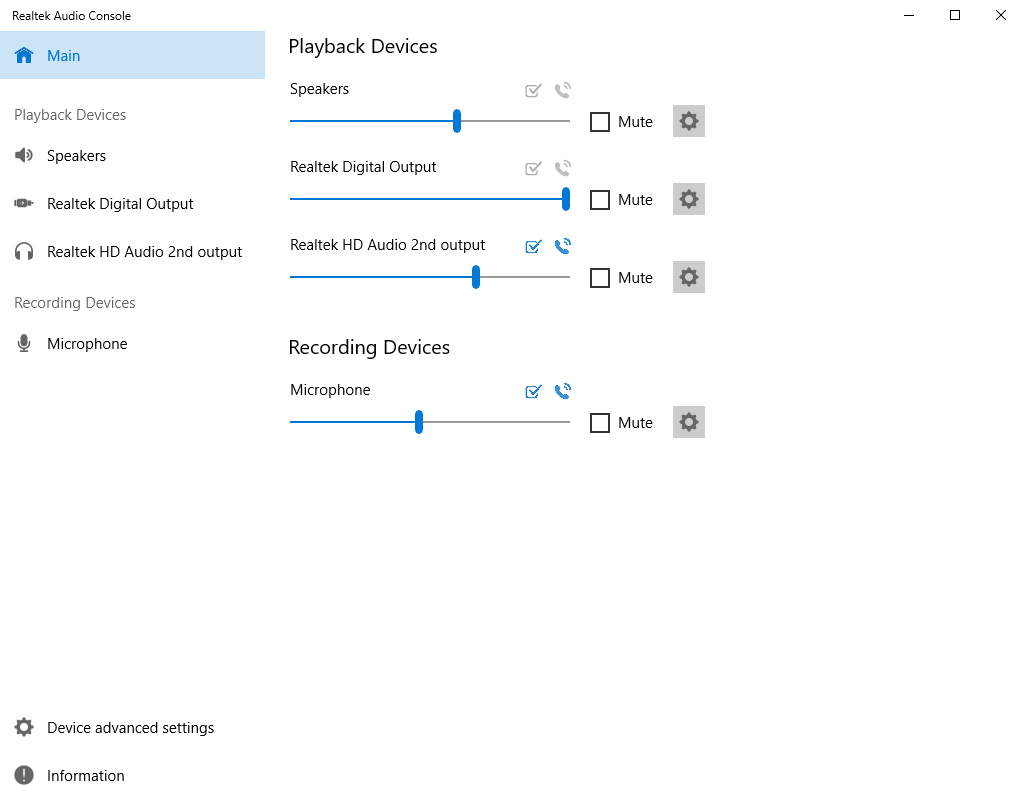This screenshot has width=1021, height=797.
Task: Click the default device checkmark for Microphone
Action: click(533, 391)
